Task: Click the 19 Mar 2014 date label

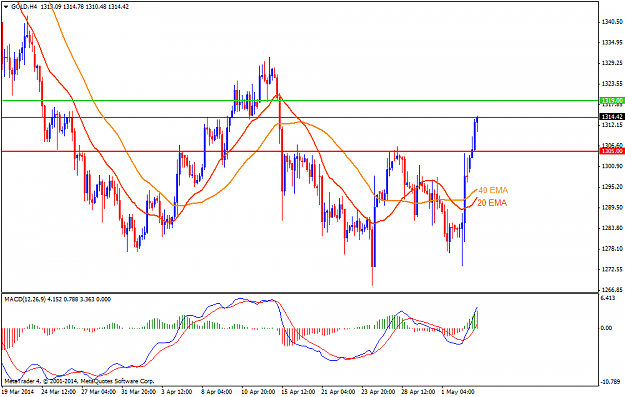Action: coord(18,392)
